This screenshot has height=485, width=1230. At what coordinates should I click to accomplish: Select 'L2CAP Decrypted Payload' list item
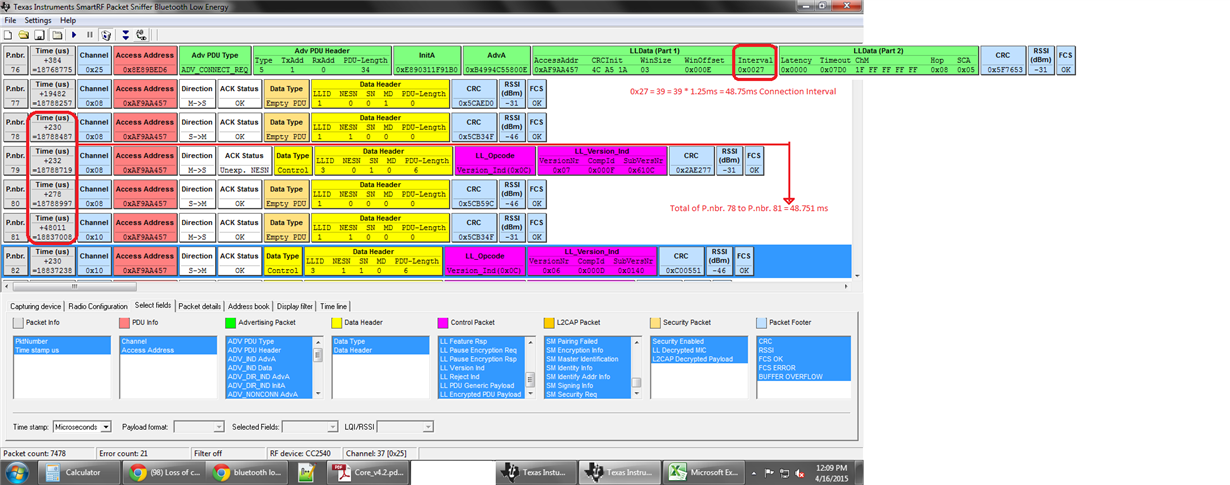699,360
